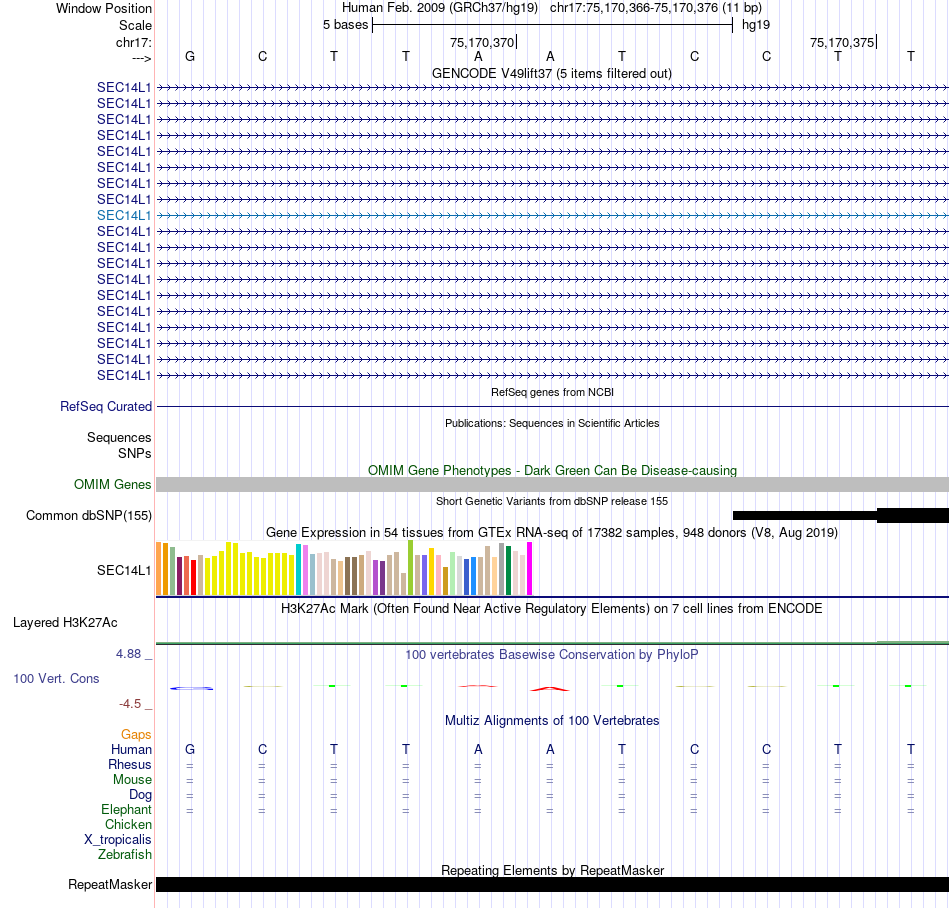Open the GTEx 'Gene Expression in 54 tissues' title

pyautogui.click(x=552, y=532)
